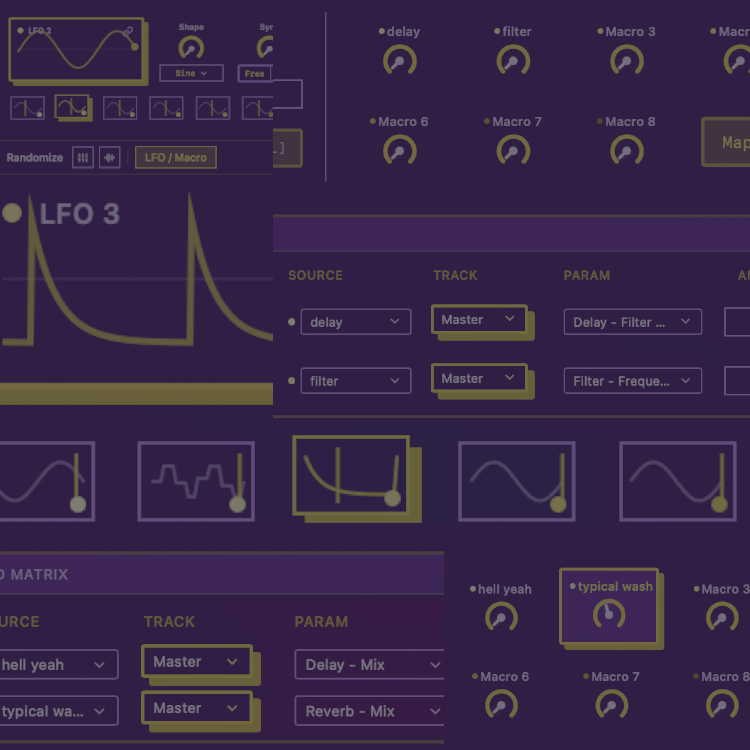Open the Free sync mode dropdown
750x750 pixels.
[255, 74]
